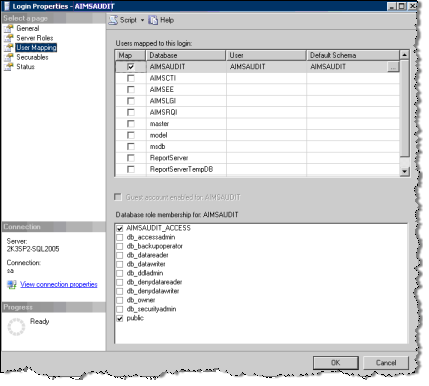The image size is (429, 386).
Task: Click the connection properties icon
Action: (12, 284)
